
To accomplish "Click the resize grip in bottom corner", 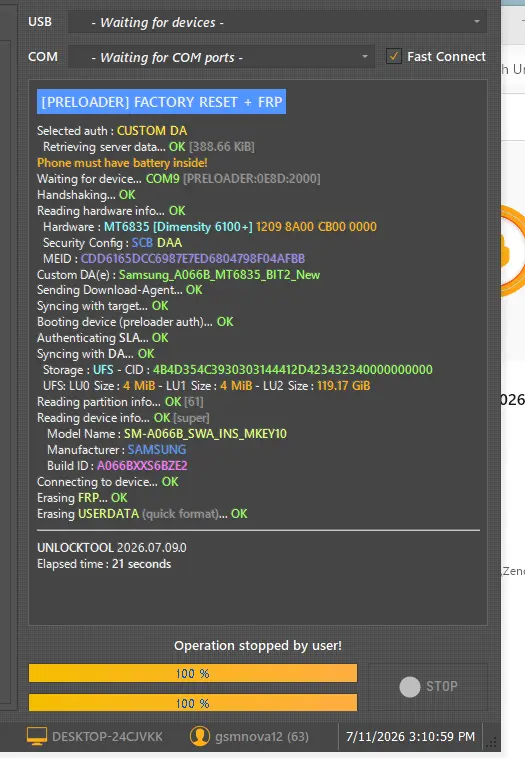I will [x=491, y=742].
